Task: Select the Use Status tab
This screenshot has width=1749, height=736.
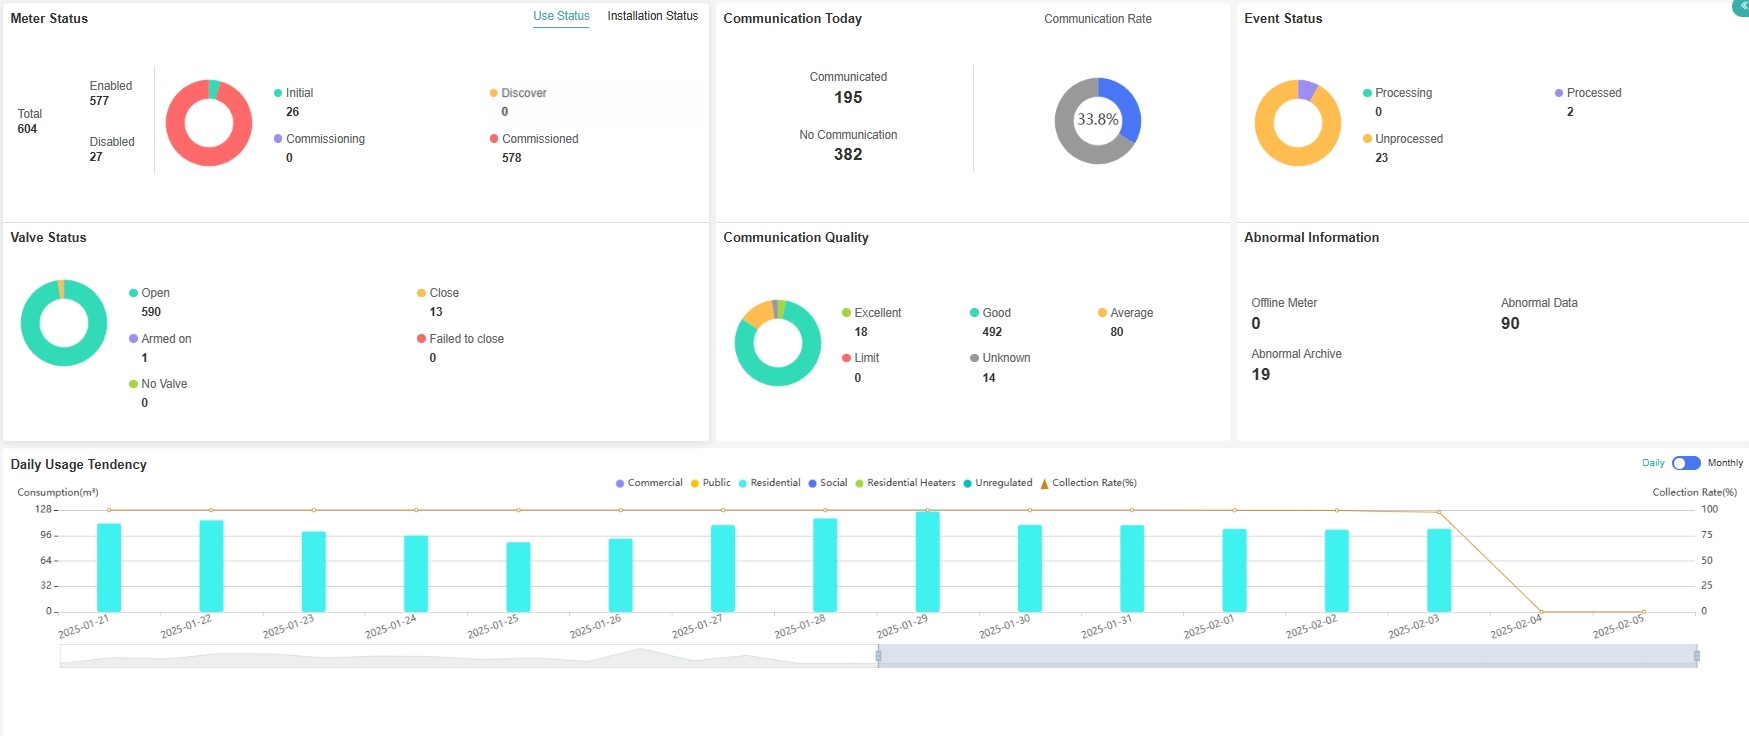Action: tap(561, 16)
